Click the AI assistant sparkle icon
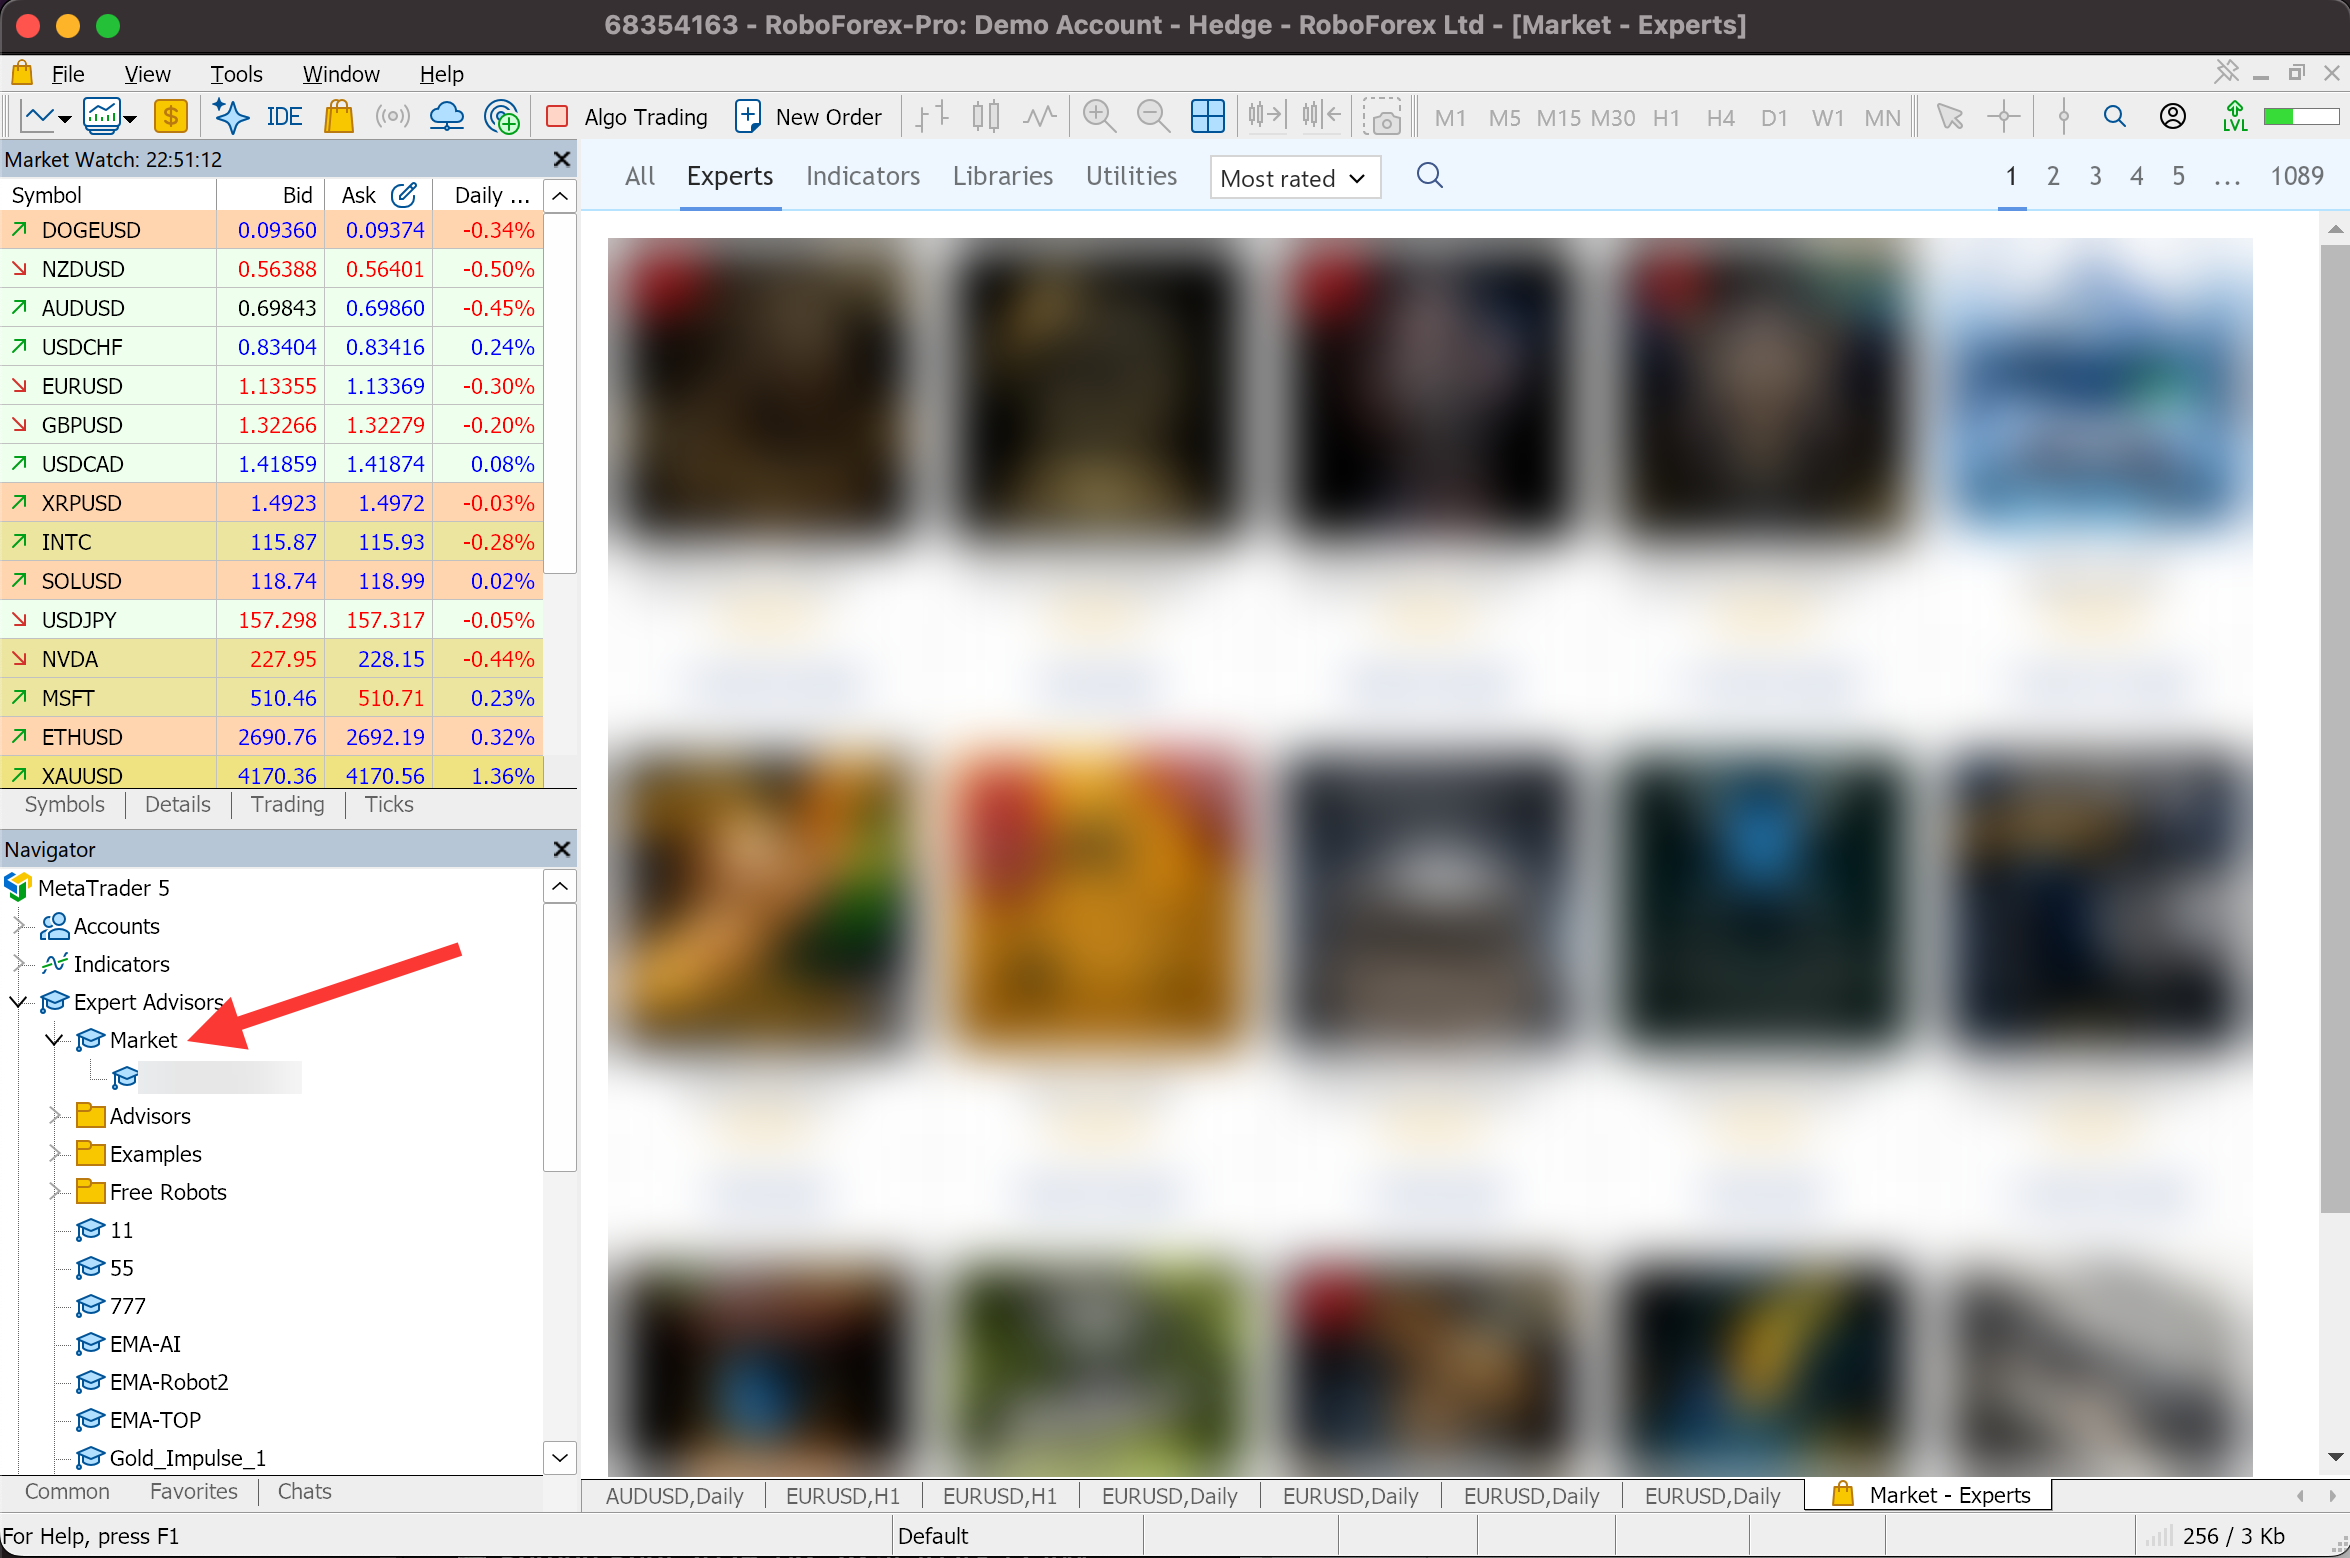 pyautogui.click(x=231, y=117)
